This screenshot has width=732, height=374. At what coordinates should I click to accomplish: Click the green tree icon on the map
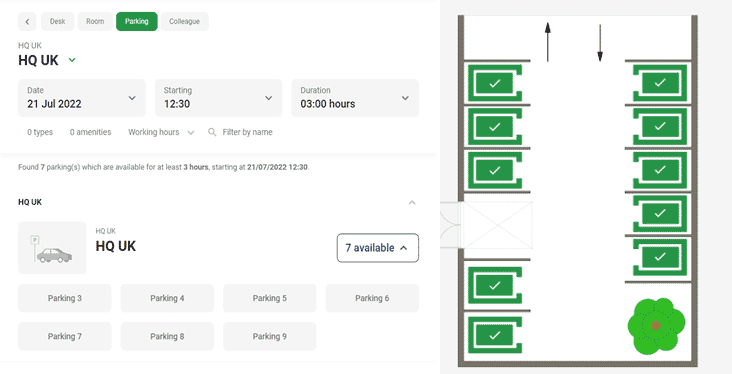coord(656,325)
